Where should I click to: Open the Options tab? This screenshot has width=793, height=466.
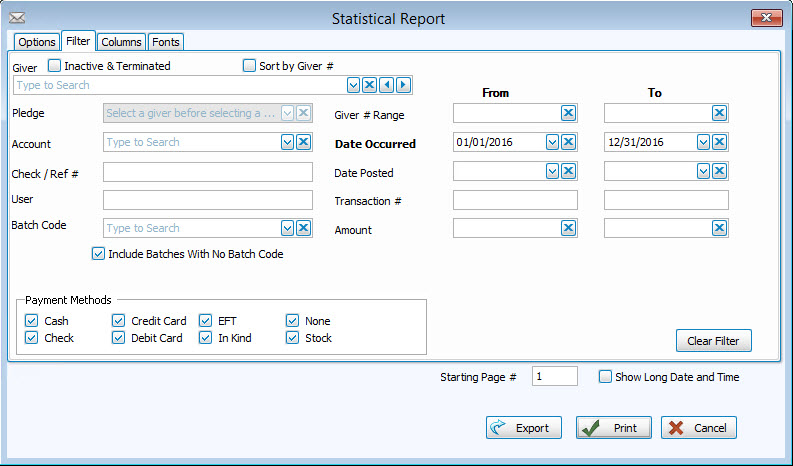[x=37, y=42]
